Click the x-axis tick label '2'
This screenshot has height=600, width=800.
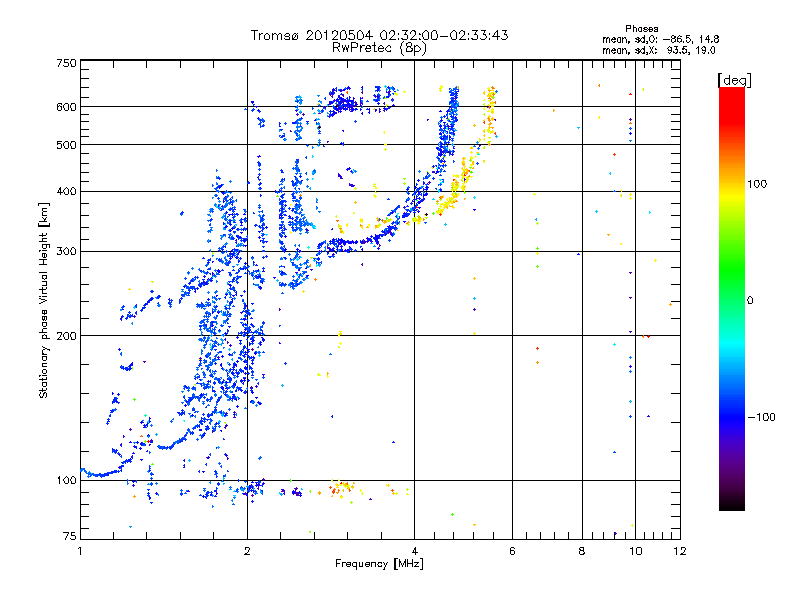[x=247, y=551]
